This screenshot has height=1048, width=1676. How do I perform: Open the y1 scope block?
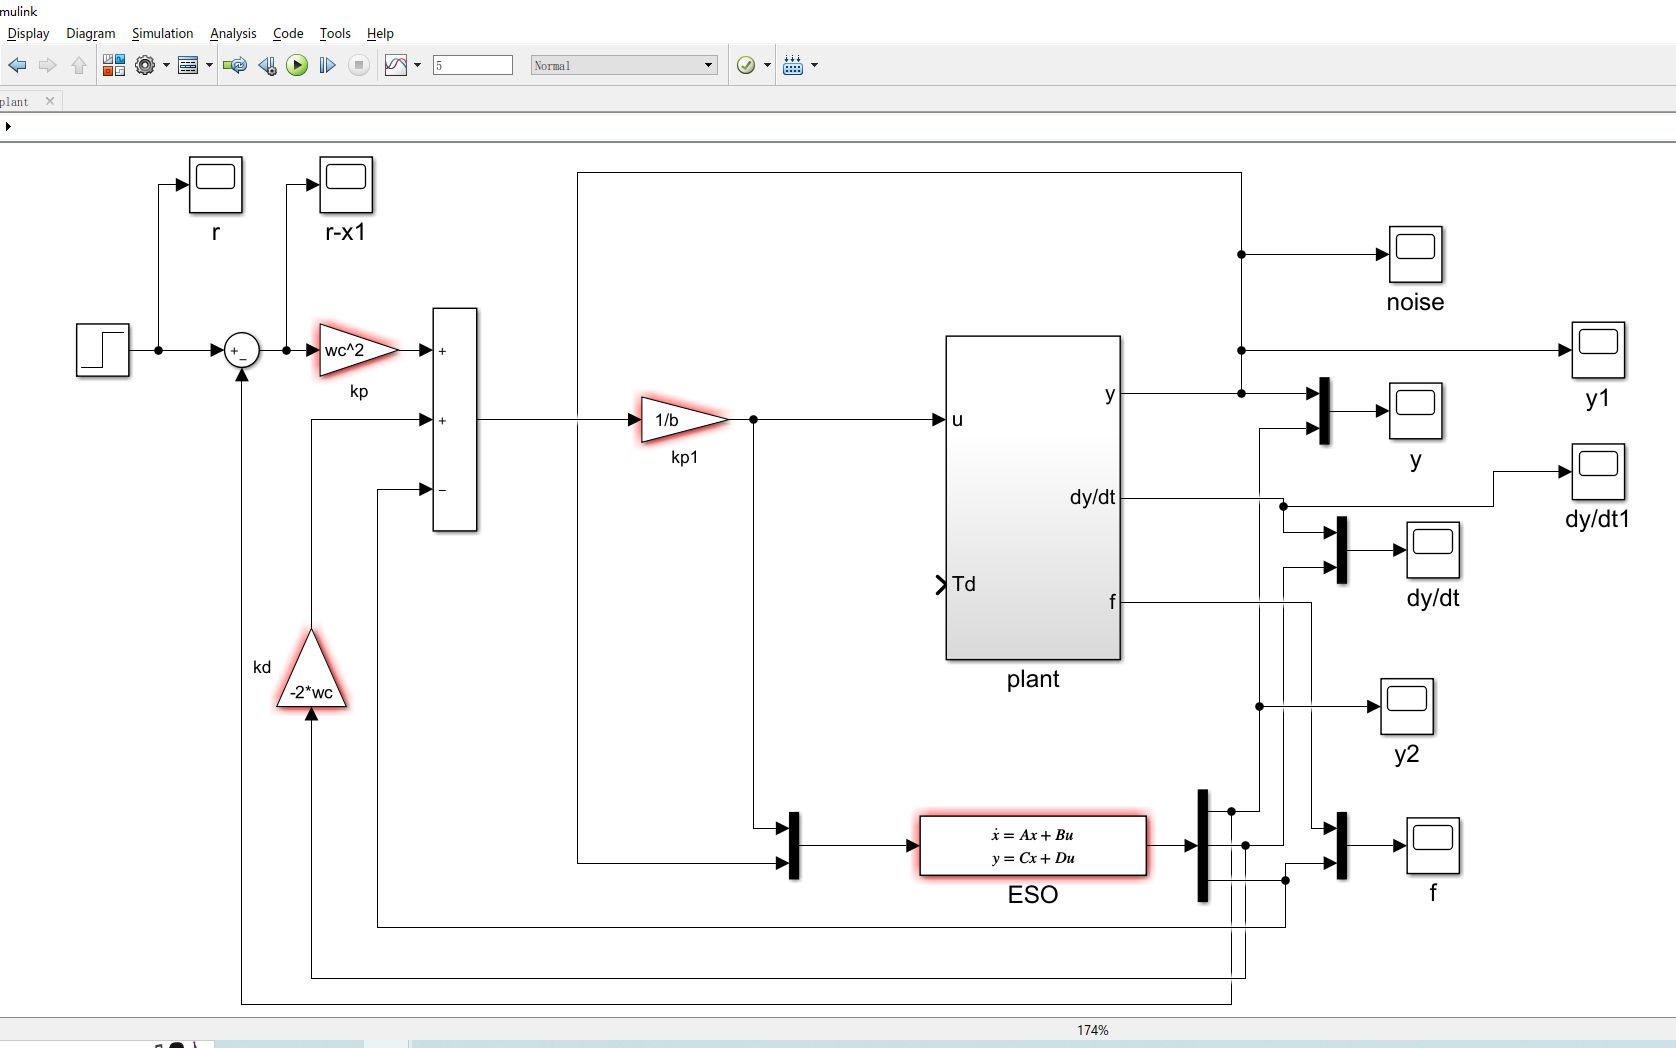point(1598,350)
